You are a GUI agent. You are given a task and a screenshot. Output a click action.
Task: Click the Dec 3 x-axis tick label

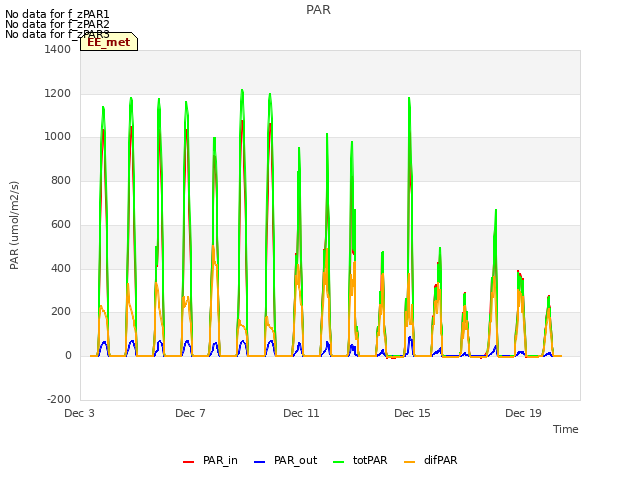coord(79,413)
